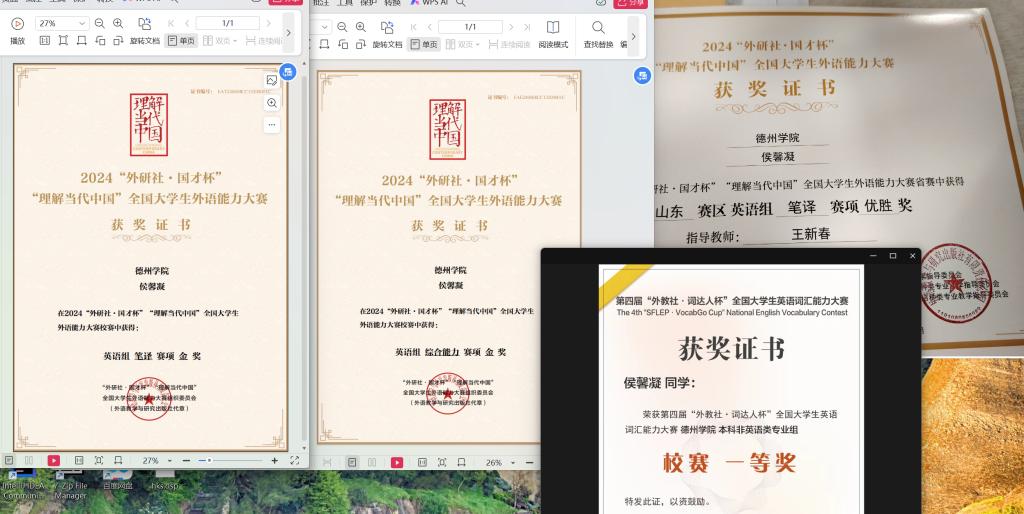Viewport: 1024px width, 514px height.
Task: Click rotate document icon above 旋转文档 in left window
Action: point(144,24)
